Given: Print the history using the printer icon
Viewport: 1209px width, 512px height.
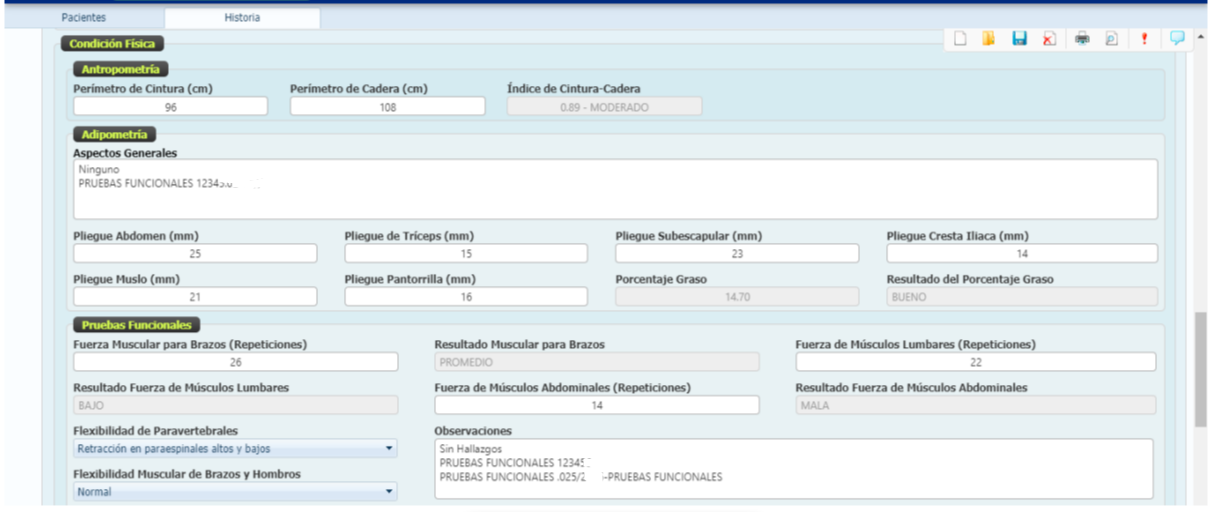Looking at the screenshot, I should (1082, 39).
